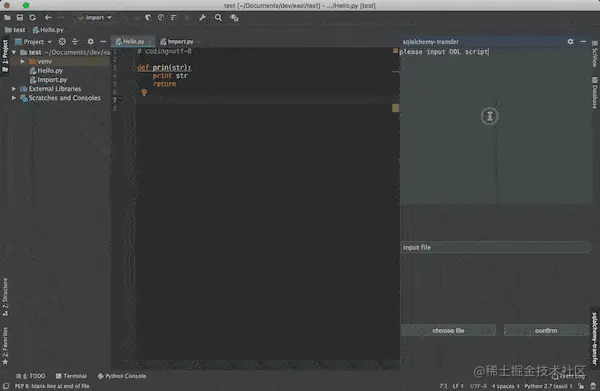The width and height of the screenshot is (600, 391).
Task: Hide the Project panel with minus icon
Action: click(103, 41)
